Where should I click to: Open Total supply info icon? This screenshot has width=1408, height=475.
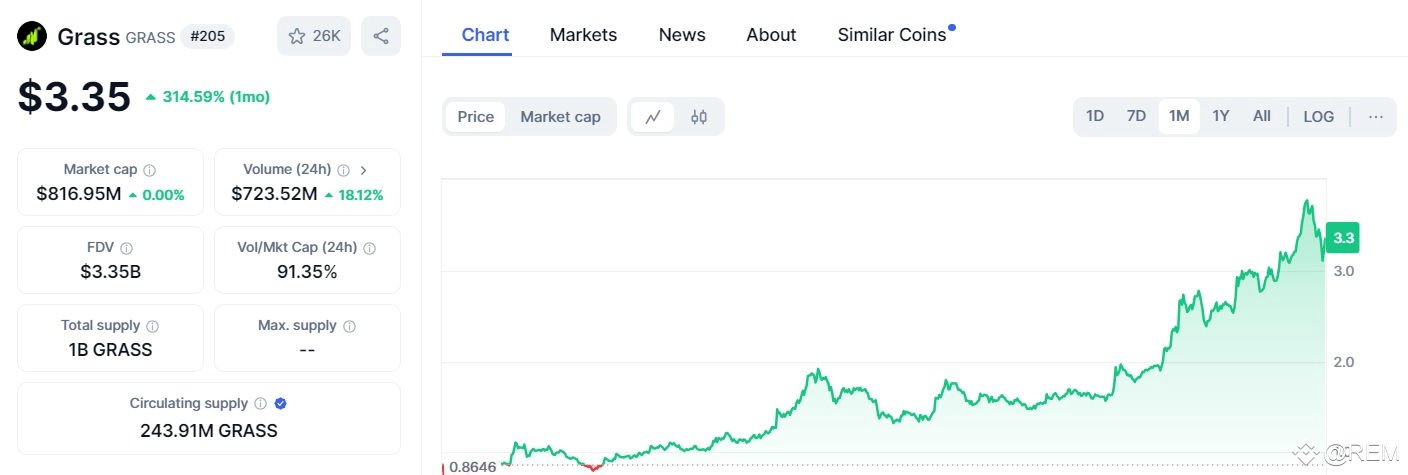153,326
